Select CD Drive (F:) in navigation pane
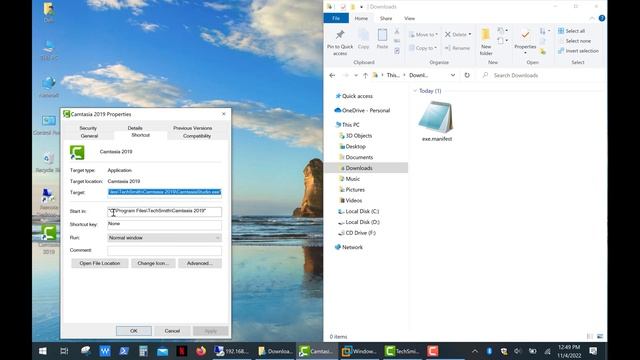Screen dimensions: 640x360 (x=360, y=233)
